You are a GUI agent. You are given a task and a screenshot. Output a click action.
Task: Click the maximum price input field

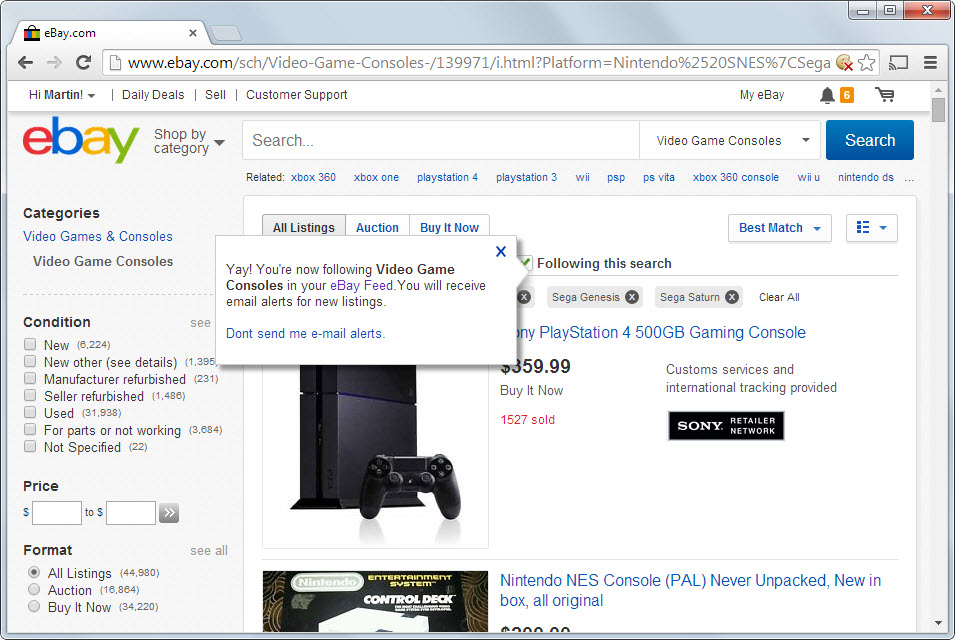pyautogui.click(x=131, y=513)
